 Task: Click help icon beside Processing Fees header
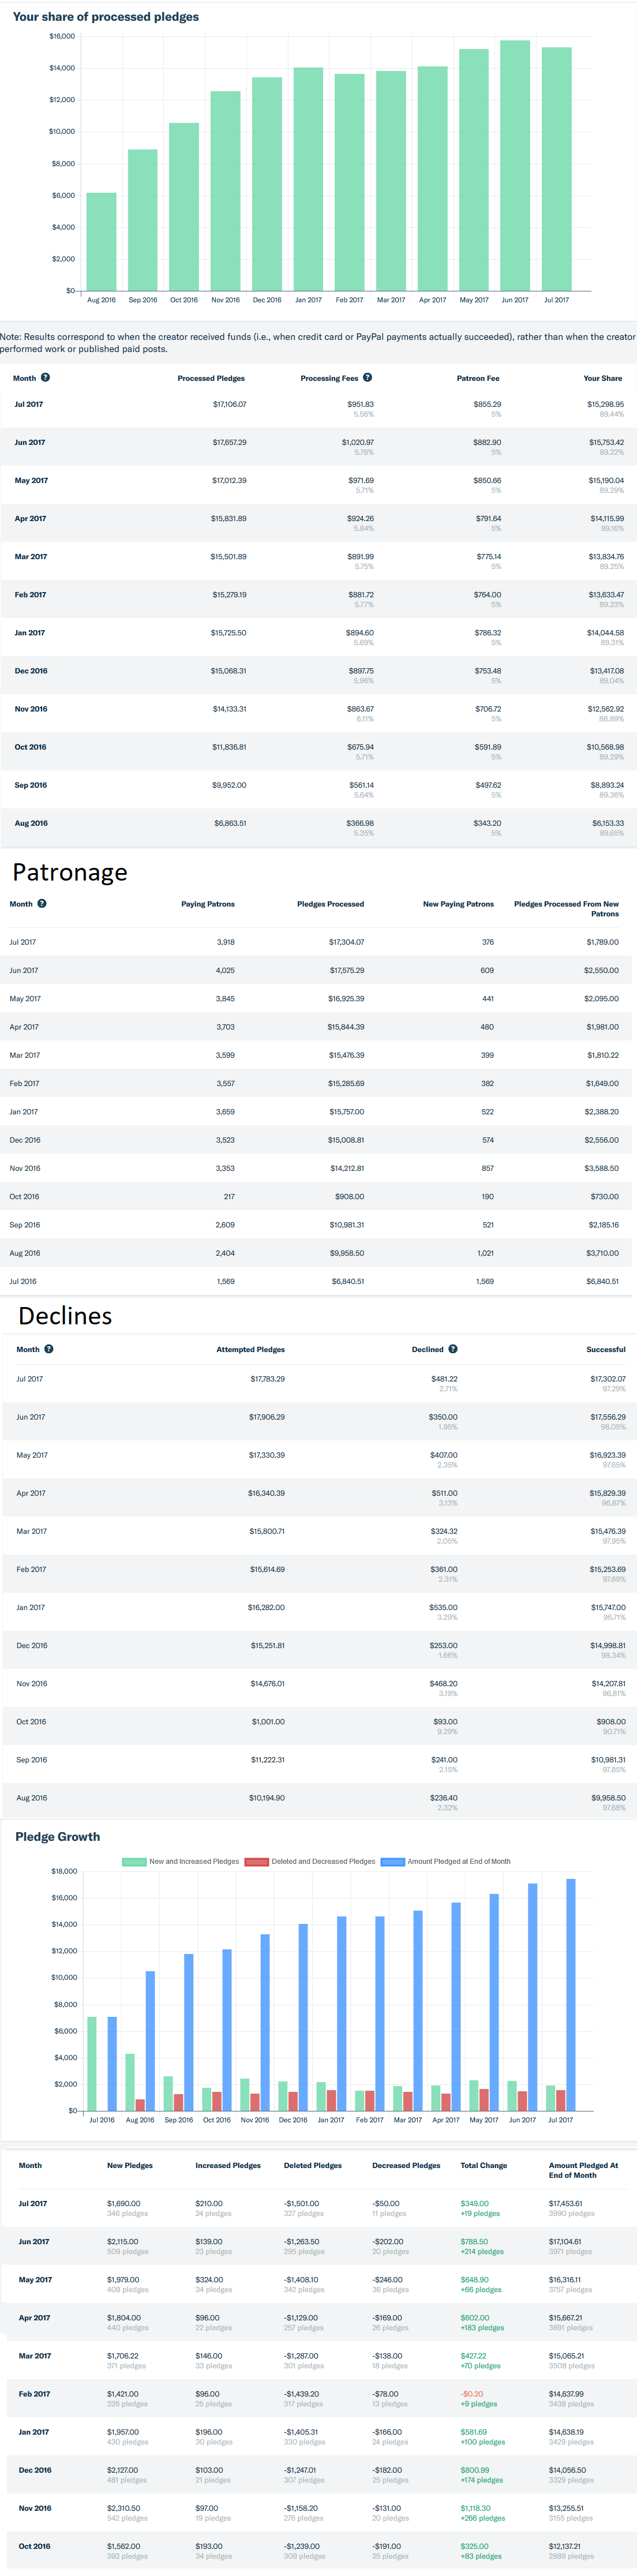point(367,378)
